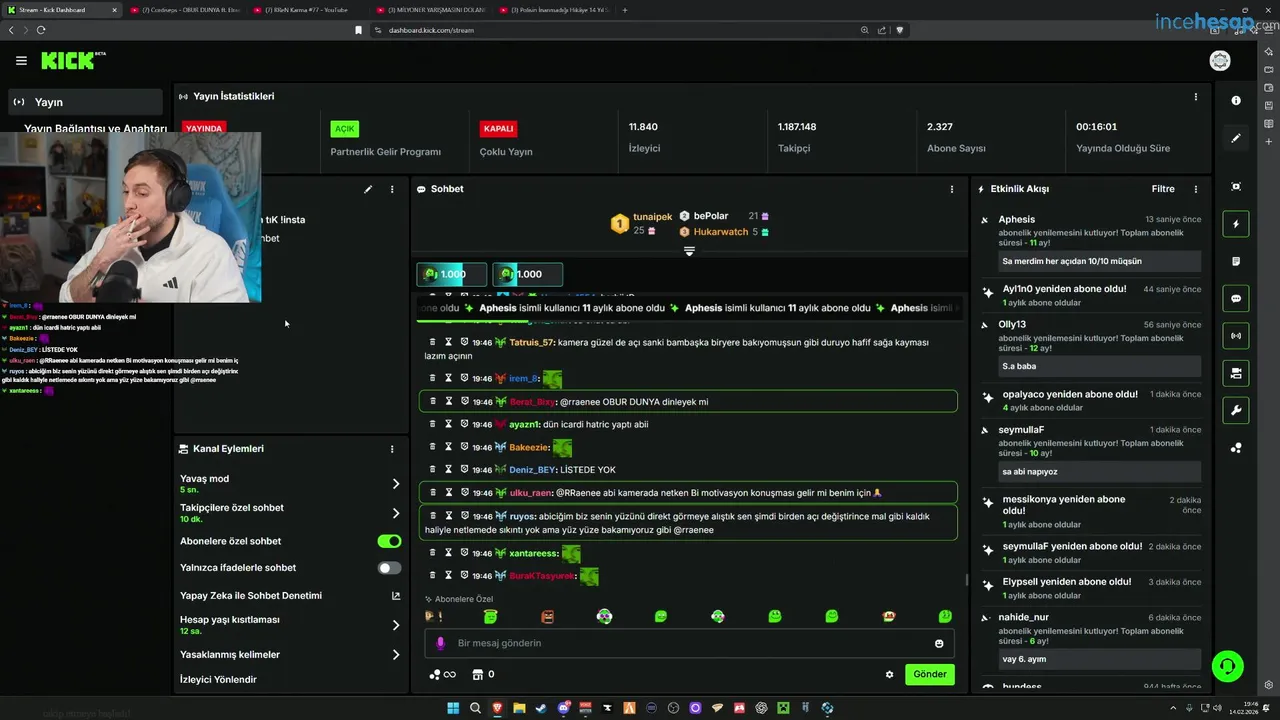
Task: Click the Yayın Bağlantısı ve Anahtarı link
Action: tap(95, 129)
